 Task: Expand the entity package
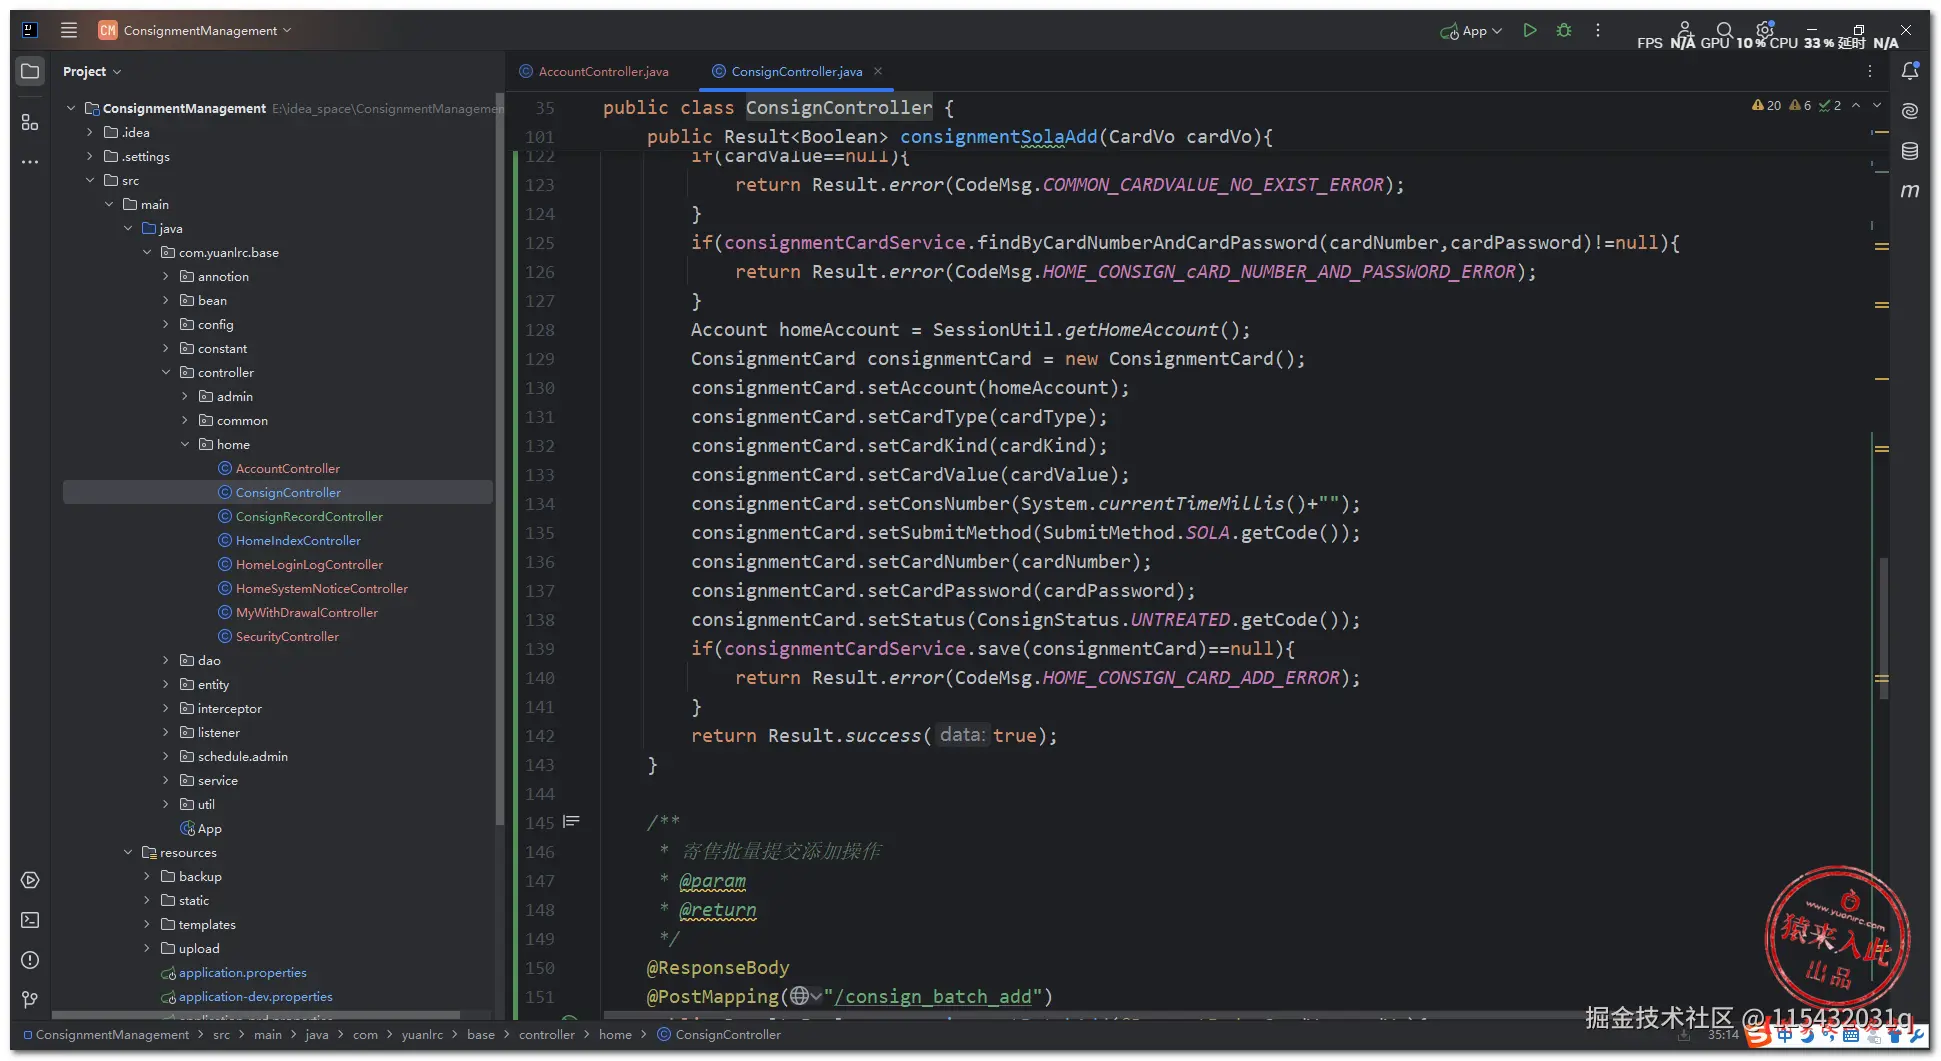(x=166, y=684)
